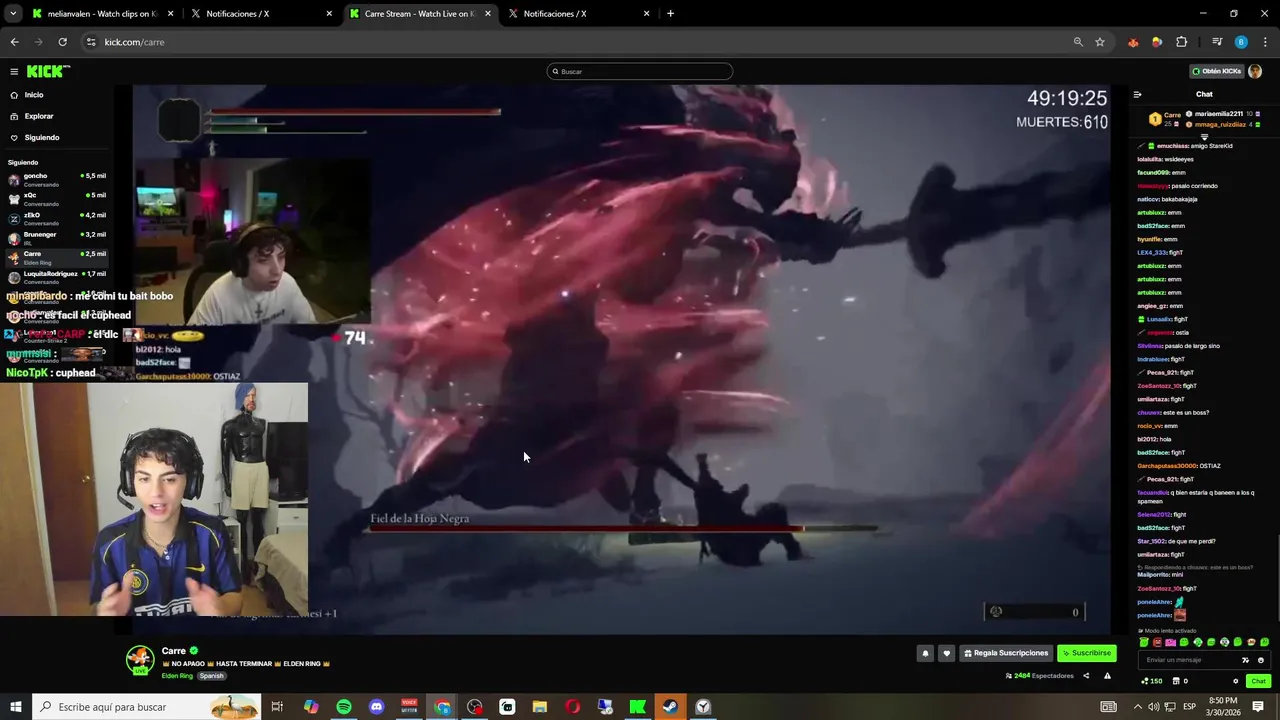Open the chat shop icon showing 0

(1179, 681)
